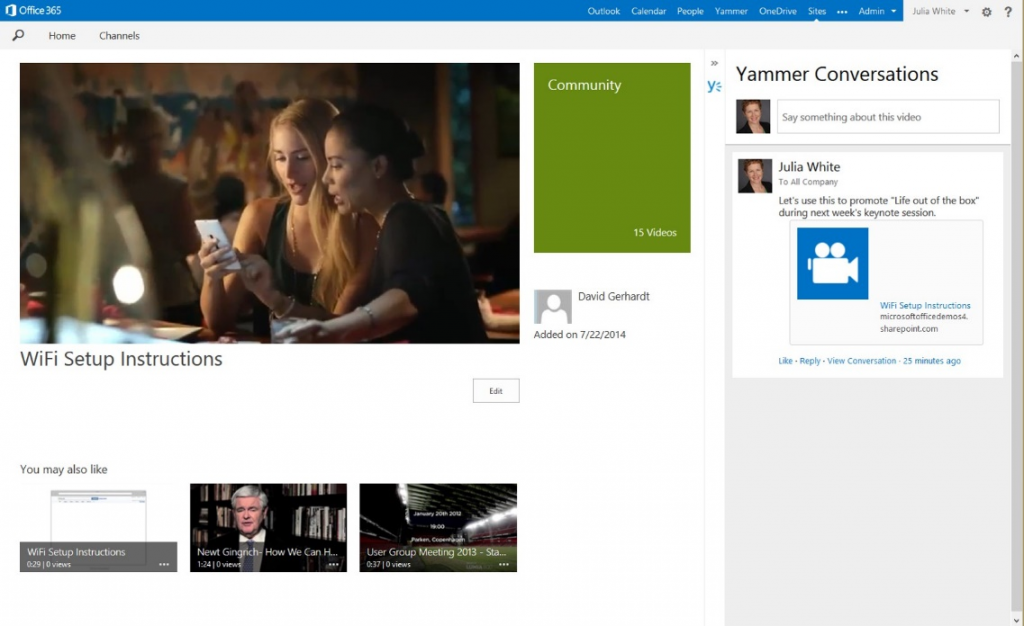Open the Julia White account dropdown

tap(966, 11)
